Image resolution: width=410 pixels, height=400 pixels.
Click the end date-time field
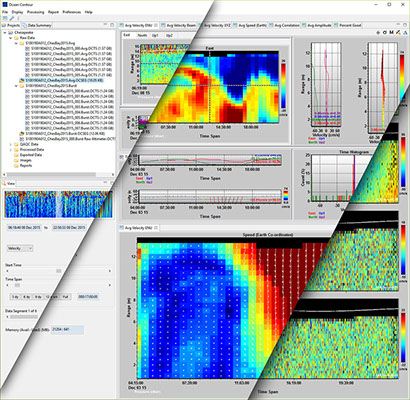[69, 228]
